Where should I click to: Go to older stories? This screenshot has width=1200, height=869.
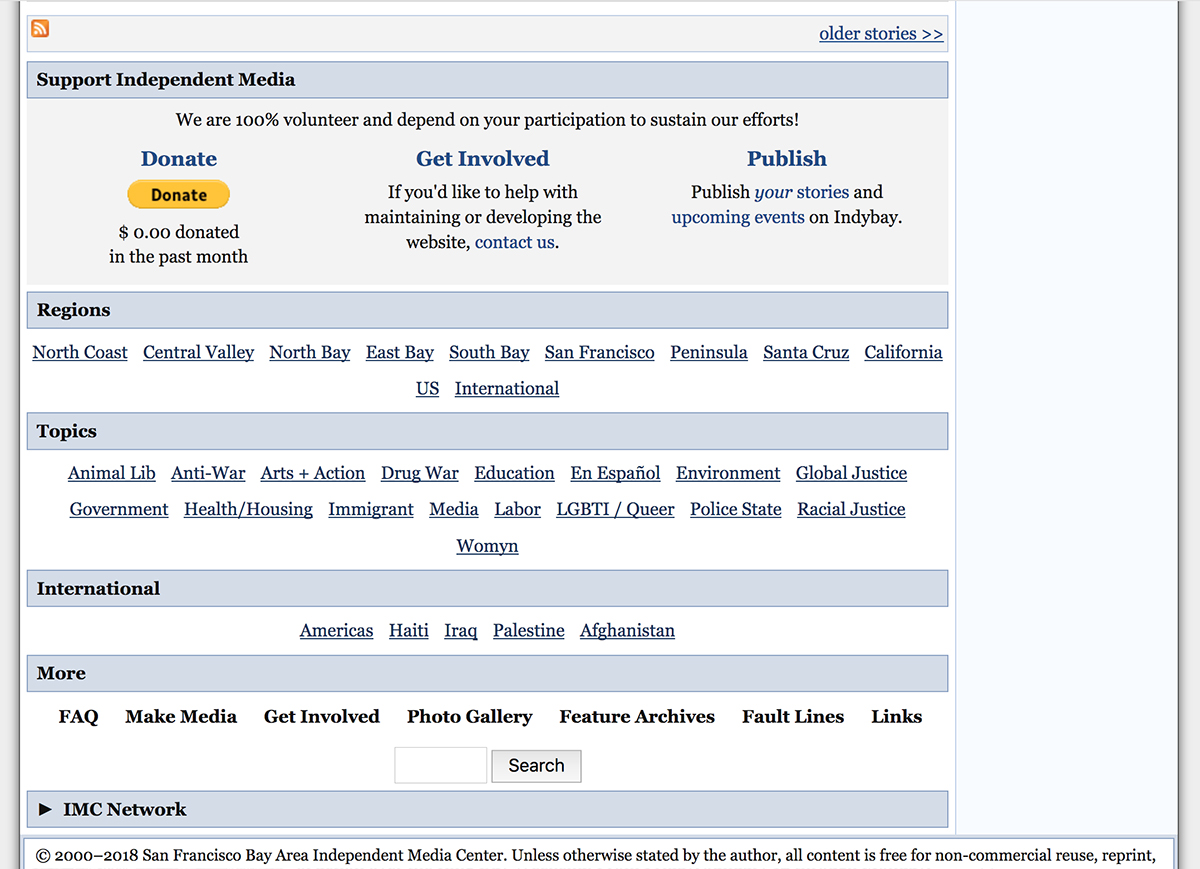[881, 34]
